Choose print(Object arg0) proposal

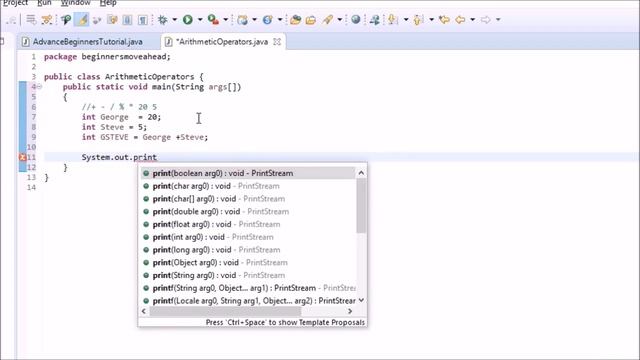pyautogui.click(x=248, y=262)
